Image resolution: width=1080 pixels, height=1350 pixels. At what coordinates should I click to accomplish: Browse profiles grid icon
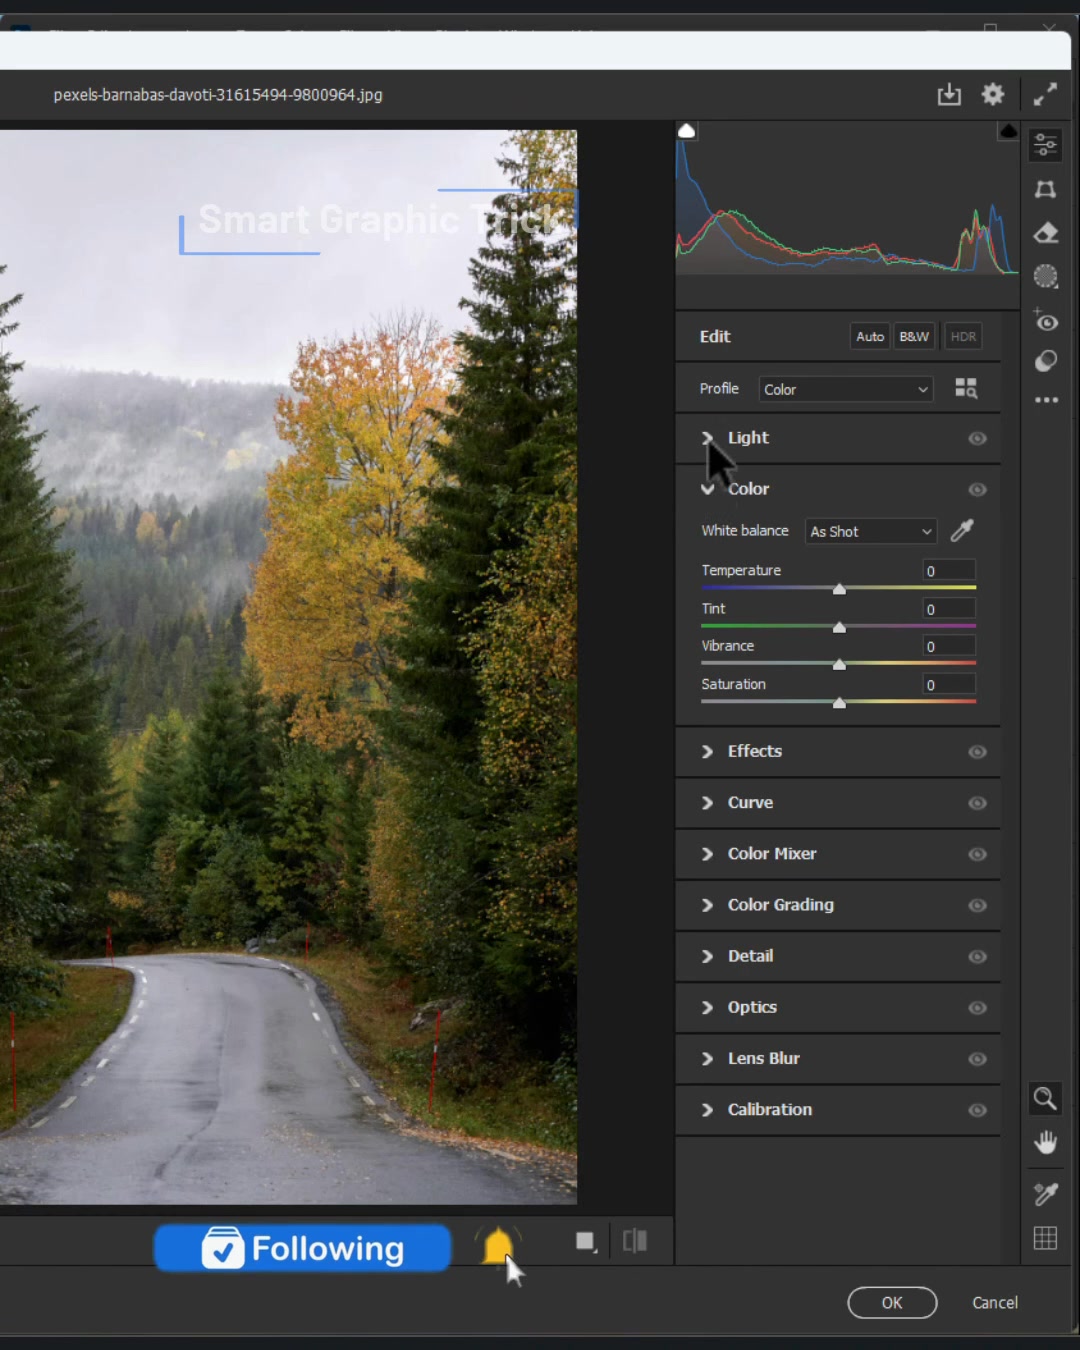(x=966, y=389)
